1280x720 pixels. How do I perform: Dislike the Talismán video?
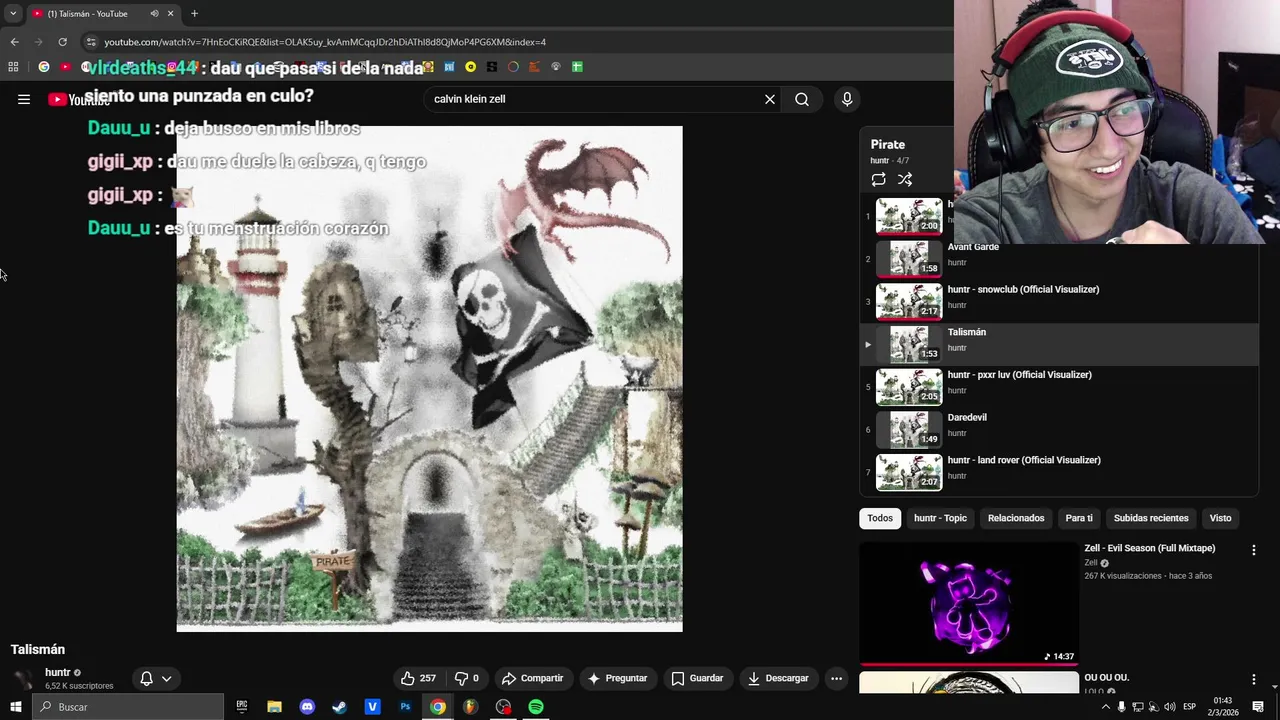467,678
